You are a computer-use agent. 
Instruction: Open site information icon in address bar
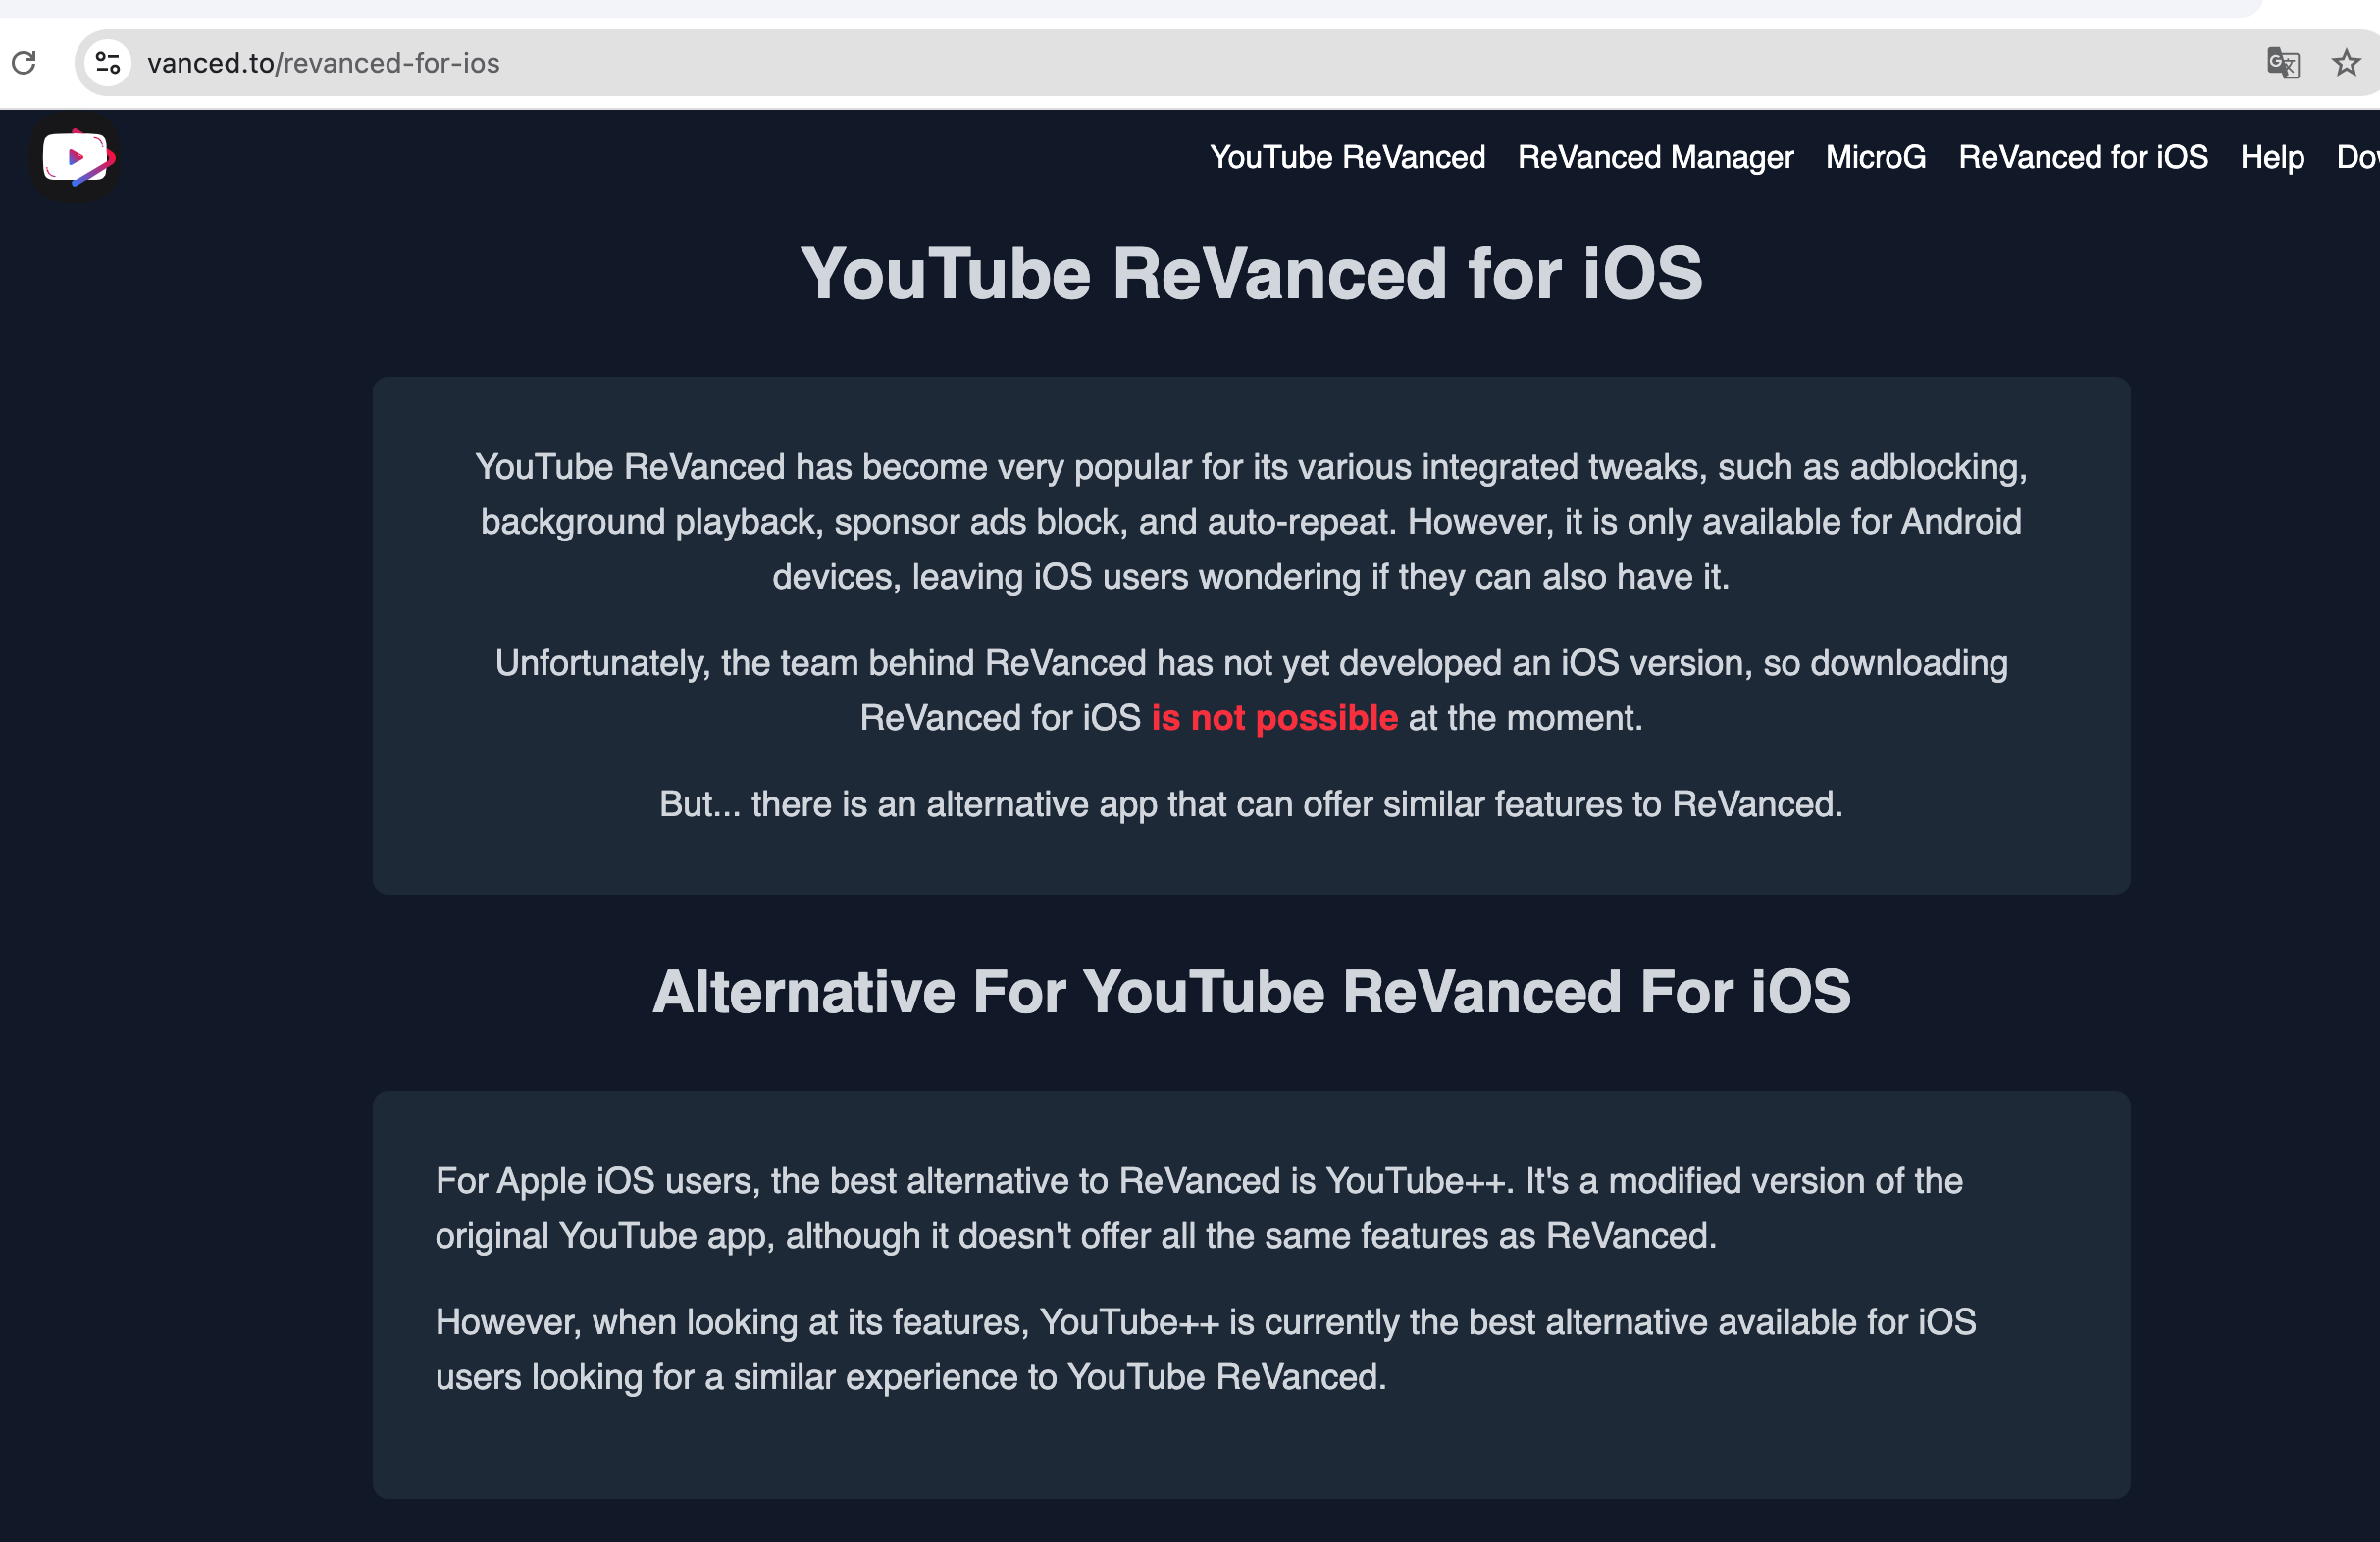click(108, 63)
